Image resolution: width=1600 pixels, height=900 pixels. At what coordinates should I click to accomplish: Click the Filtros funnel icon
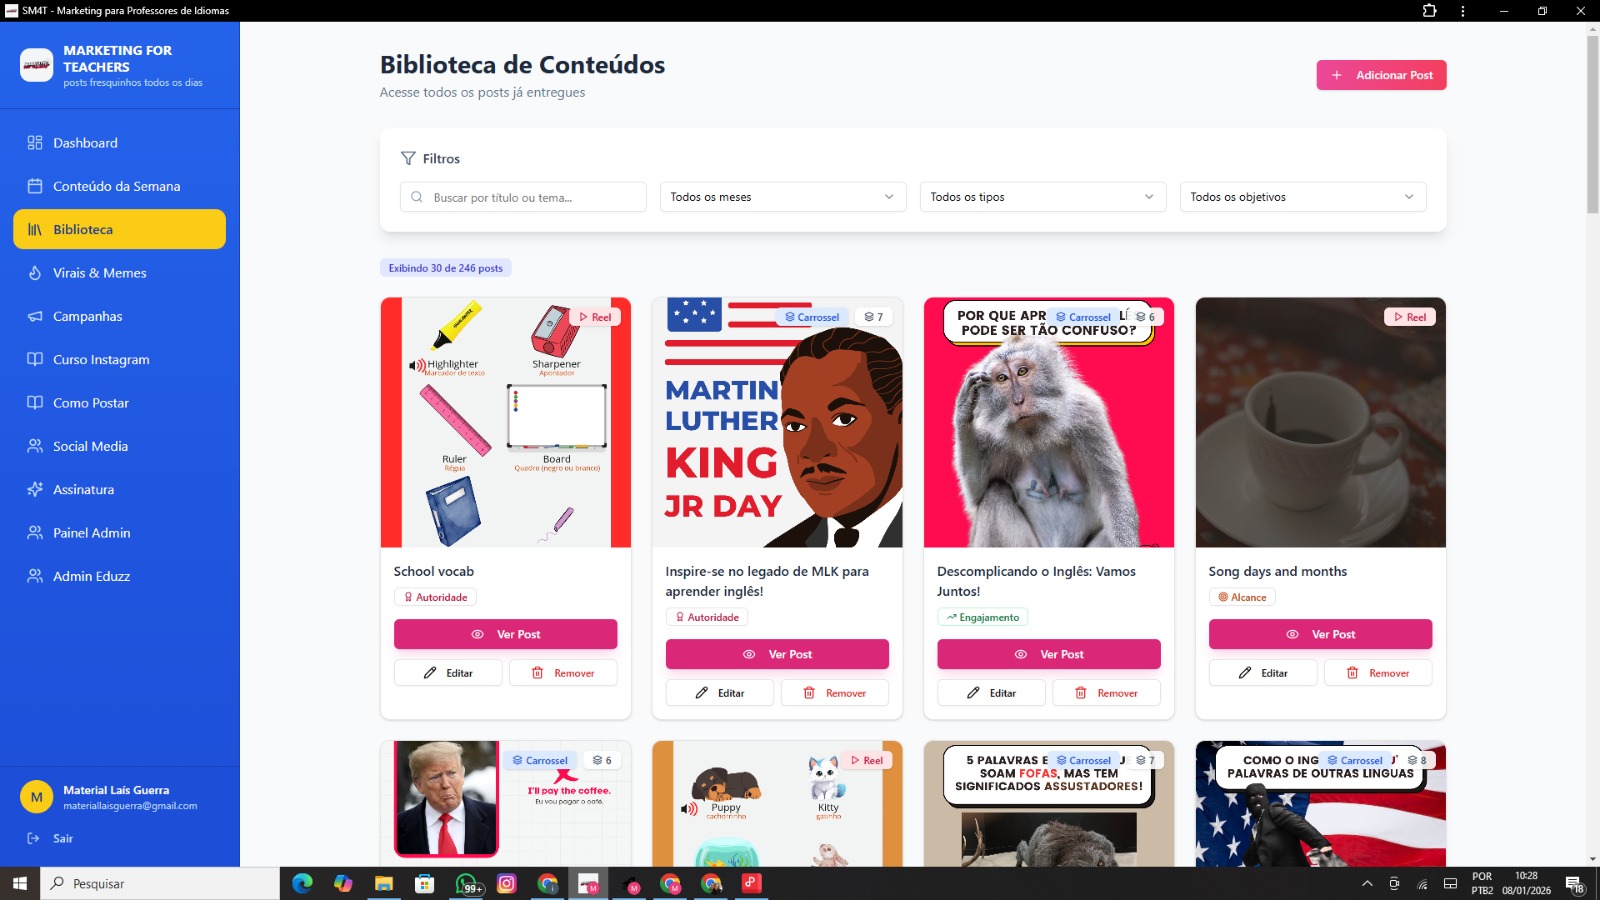tap(408, 158)
